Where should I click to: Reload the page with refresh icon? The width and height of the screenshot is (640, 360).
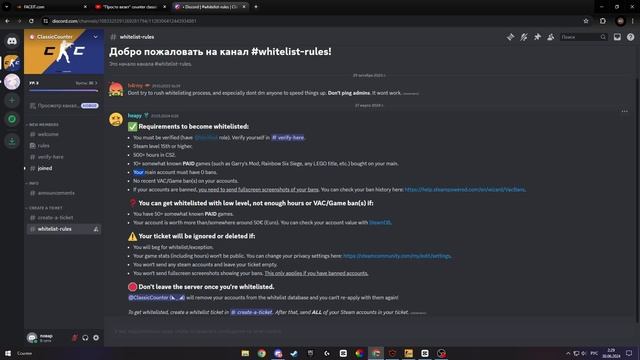click(x=31, y=21)
